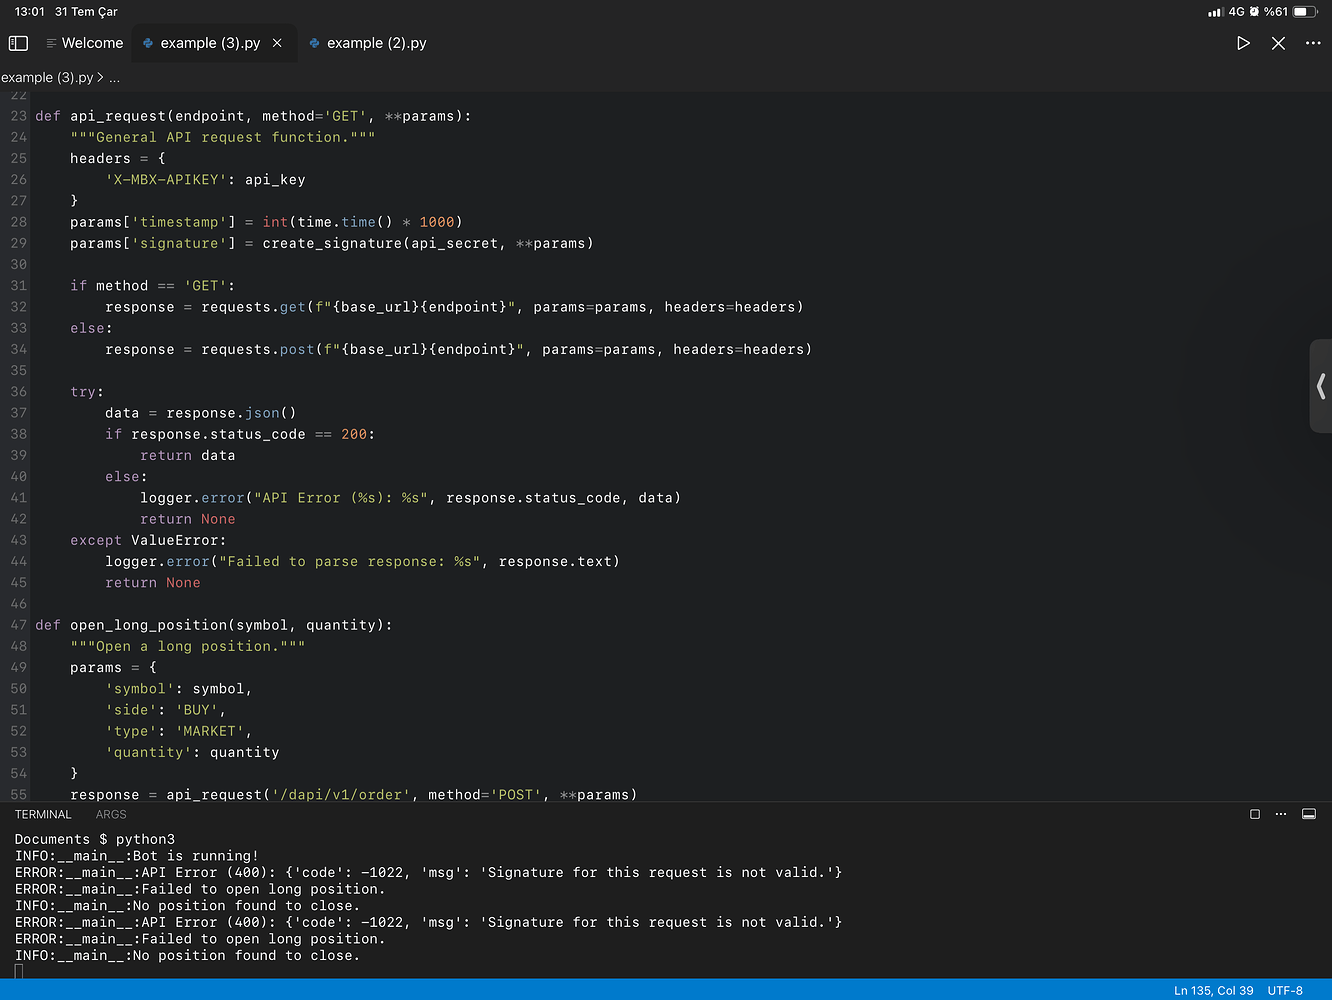This screenshot has width=1332, height=1000.
Task: Click the Ln 135, Col 39 indicator
Action: click(1213, 990)
